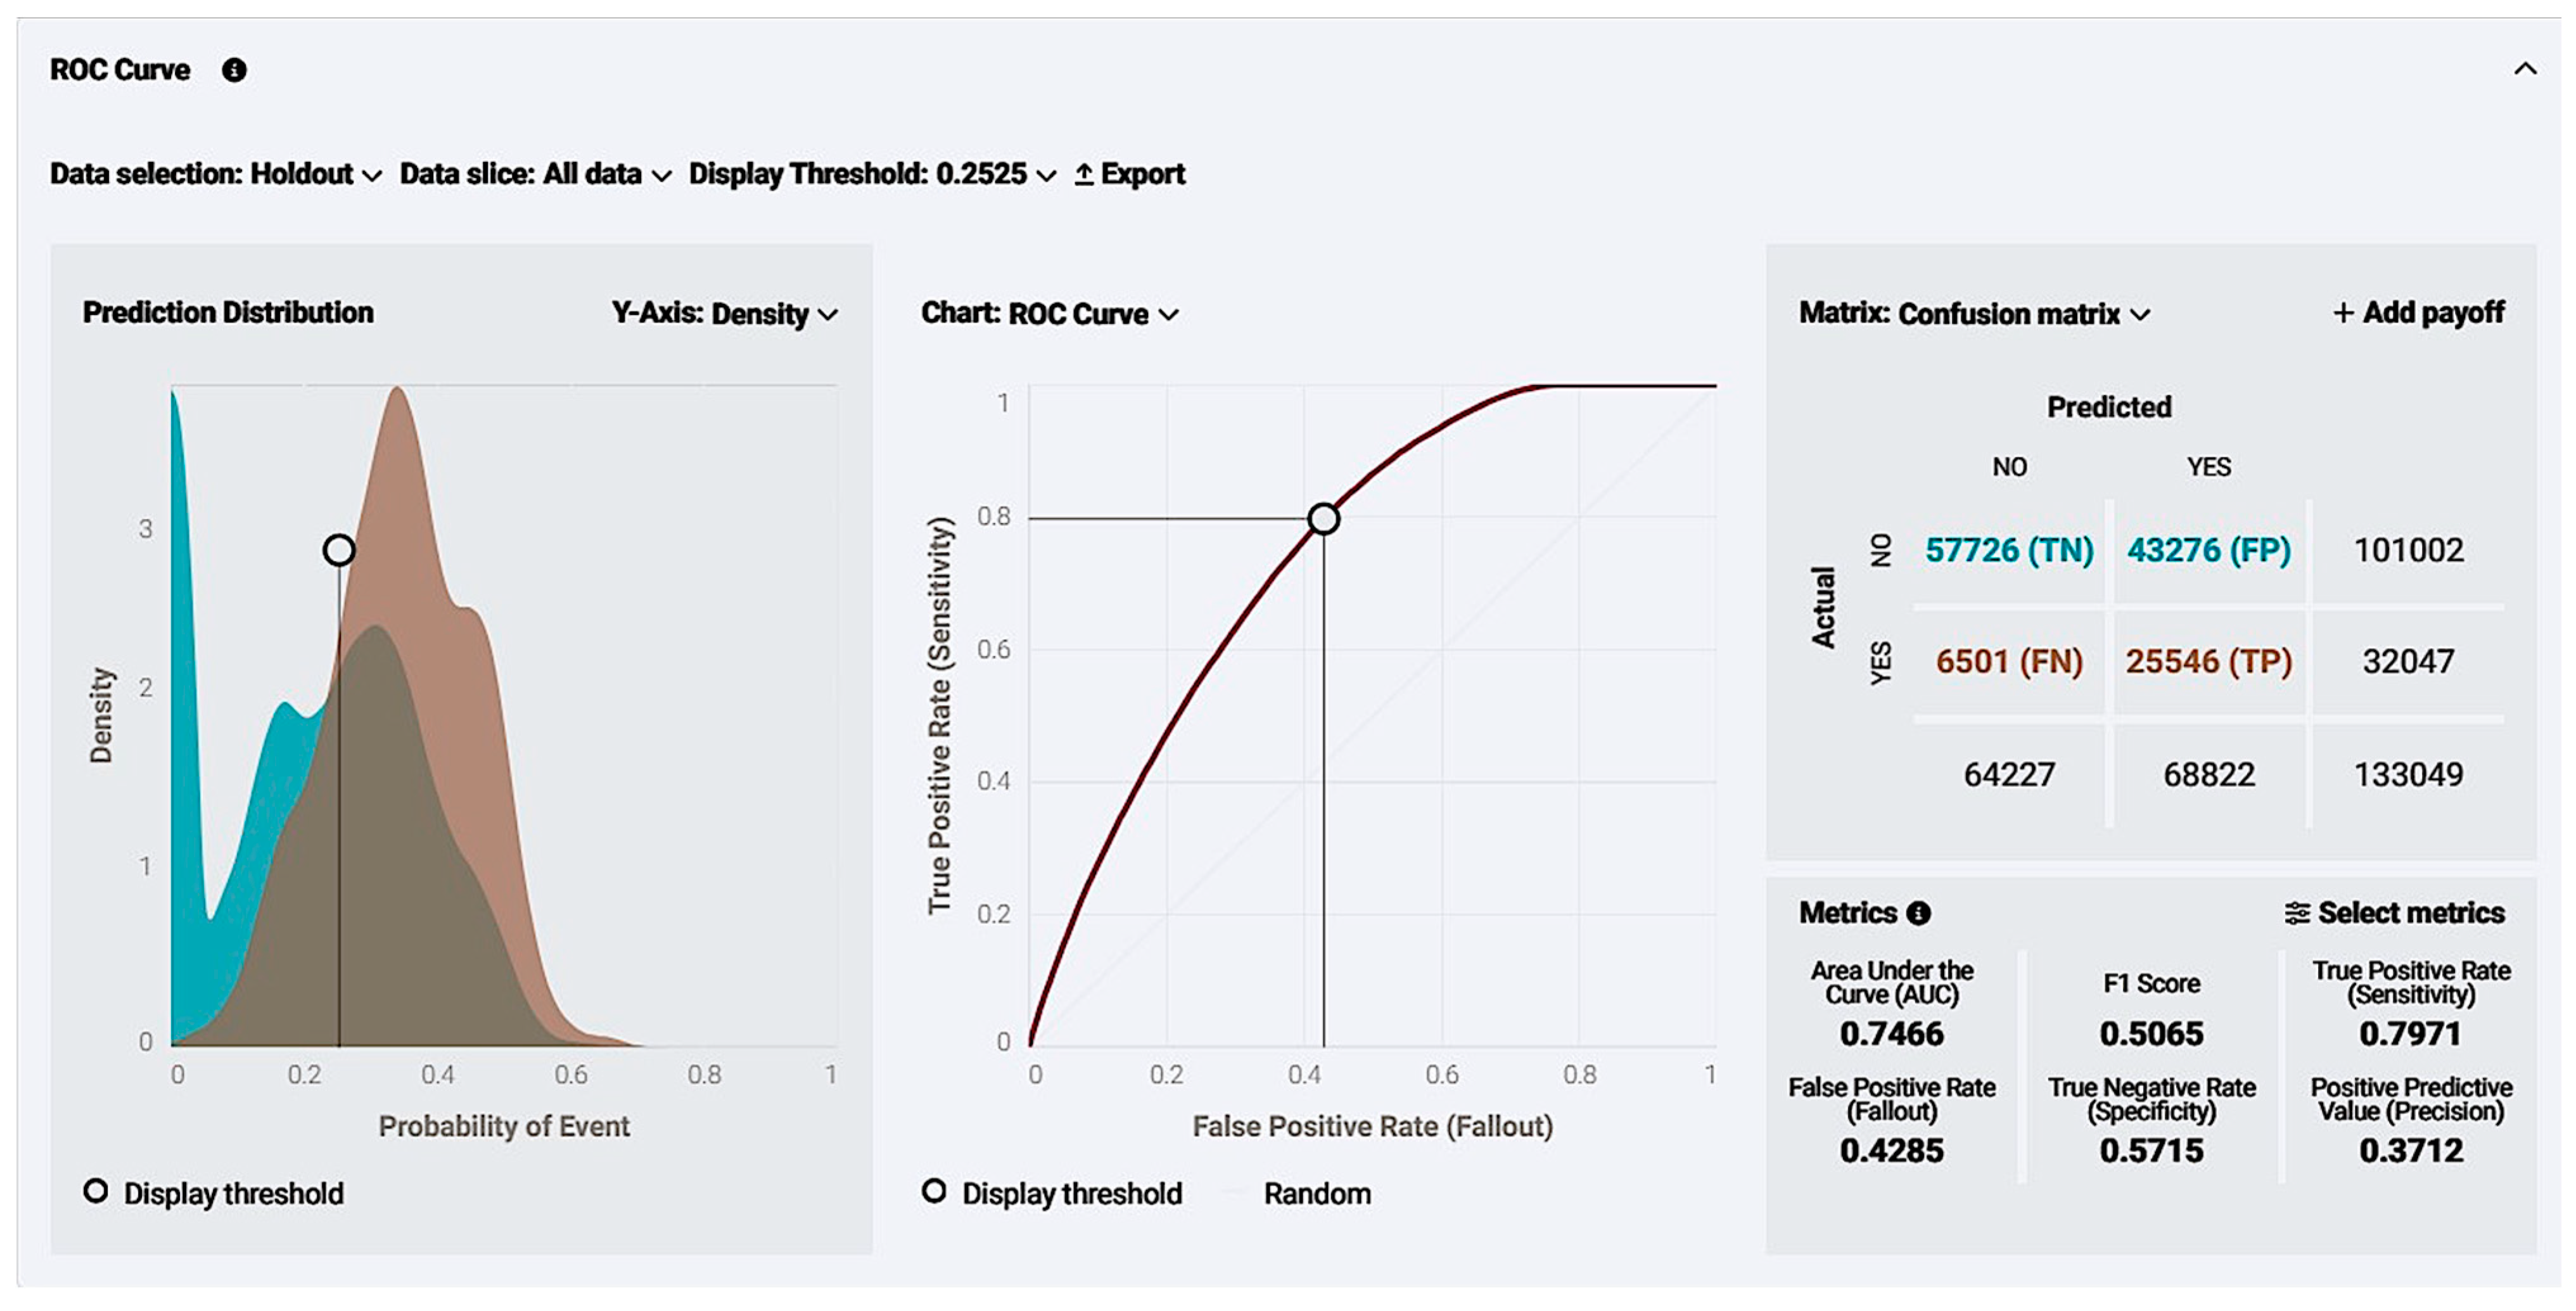Click the 25546 (TP) confusion matrix cell
The width and height of the screenshot is (2576, 1311).
pos(2208,661)
